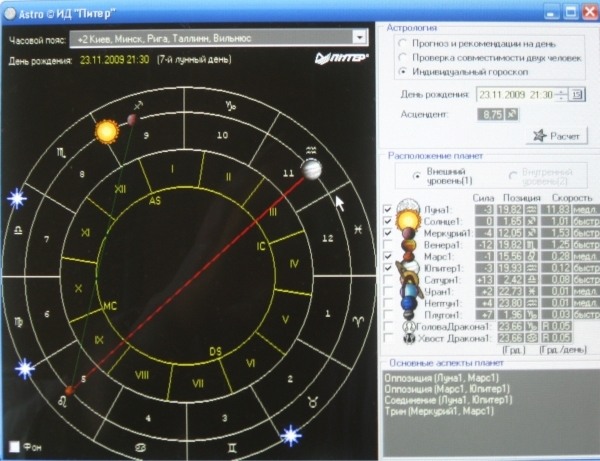Viewport: 600px width, 461px height.
Task: Select the daily forecast and recommendations option
Action: click(402, 43)
